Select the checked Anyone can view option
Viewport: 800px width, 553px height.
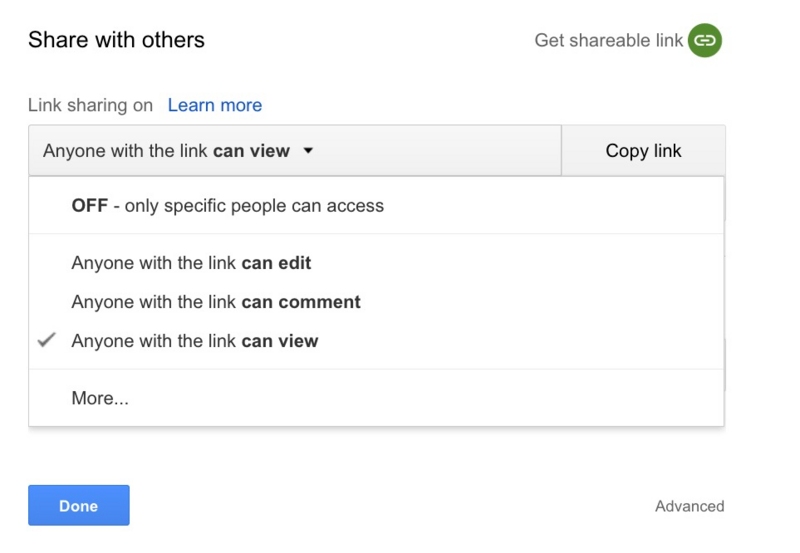[194, 341]
